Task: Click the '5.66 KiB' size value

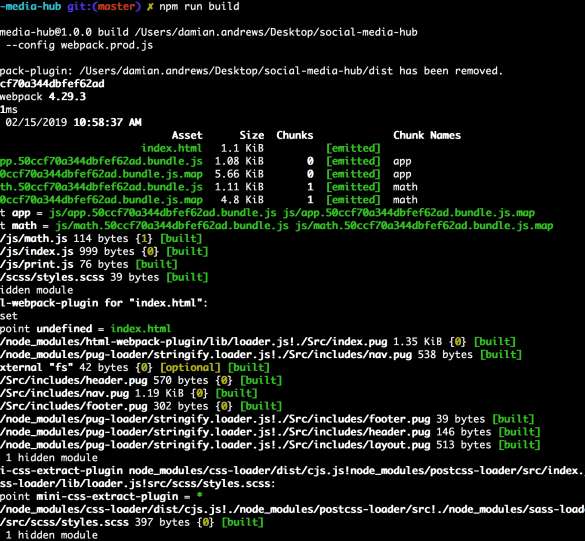Action: 239,174
